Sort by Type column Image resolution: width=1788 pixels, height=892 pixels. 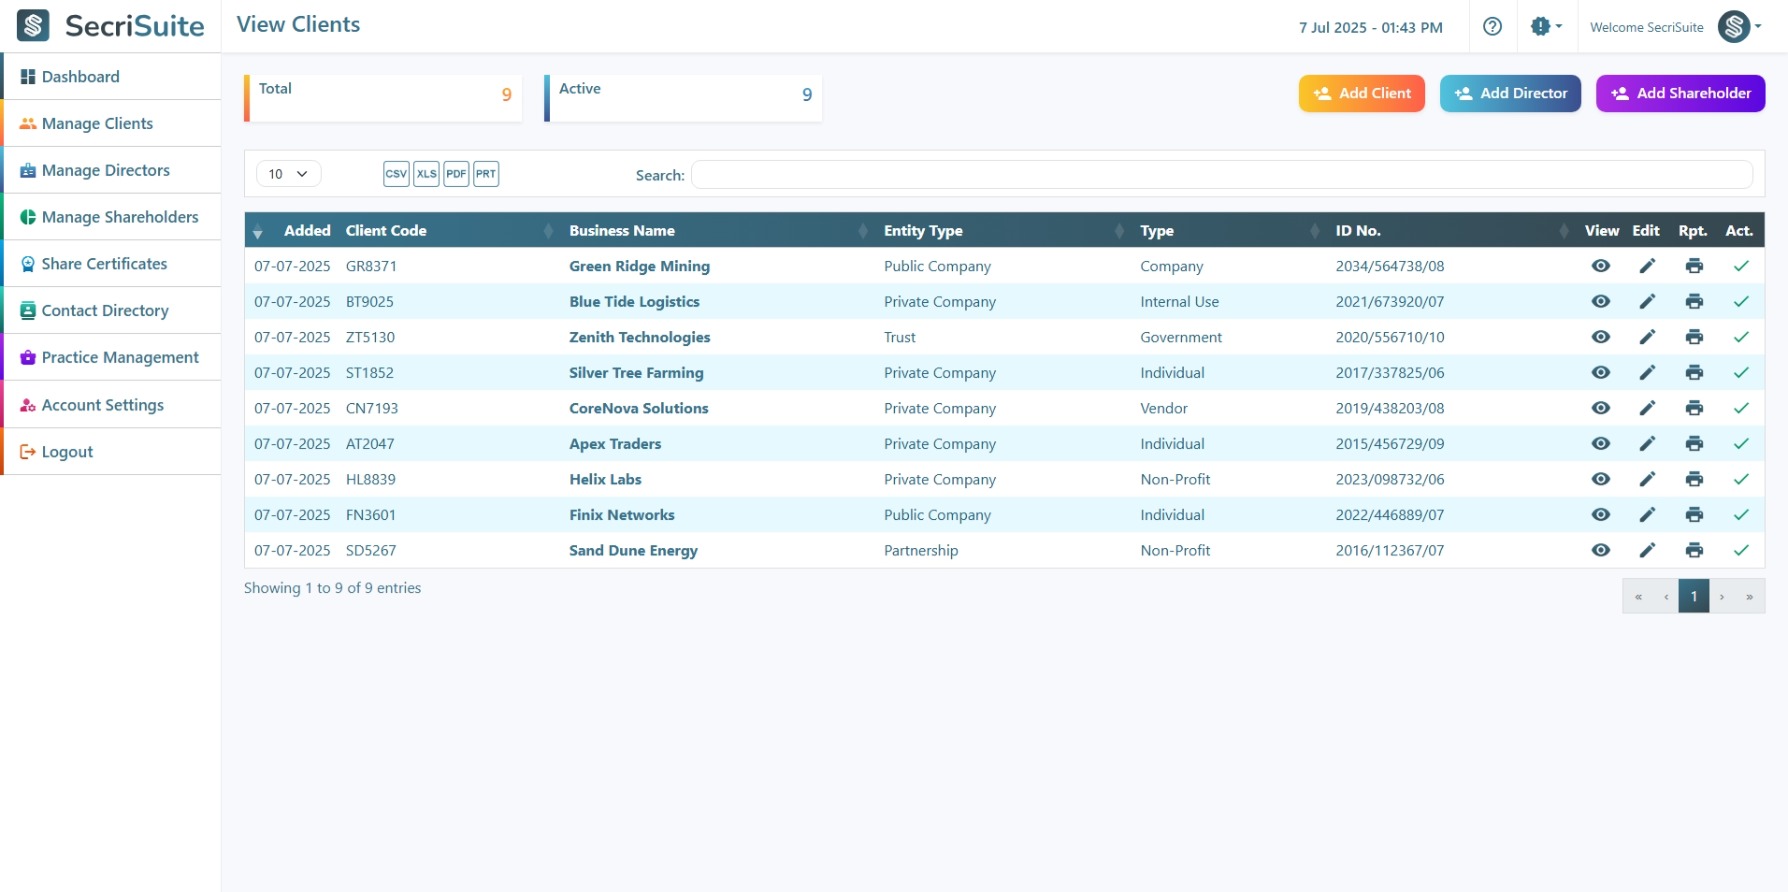click(1230, 231)
